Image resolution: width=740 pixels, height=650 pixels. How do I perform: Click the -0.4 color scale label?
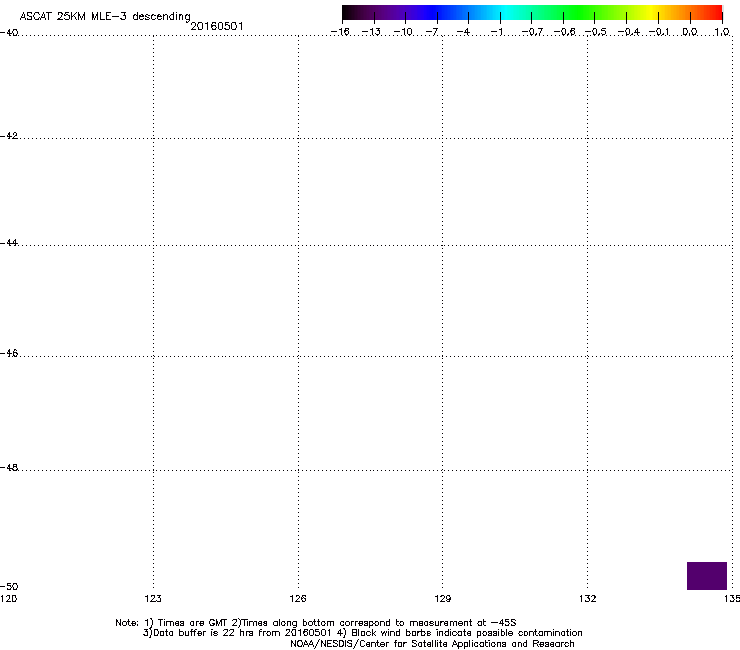pos(629,32)
